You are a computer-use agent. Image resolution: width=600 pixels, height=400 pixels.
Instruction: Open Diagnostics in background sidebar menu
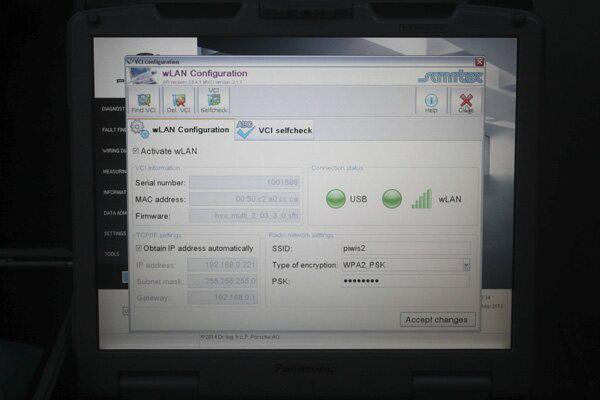click(113, 109)
